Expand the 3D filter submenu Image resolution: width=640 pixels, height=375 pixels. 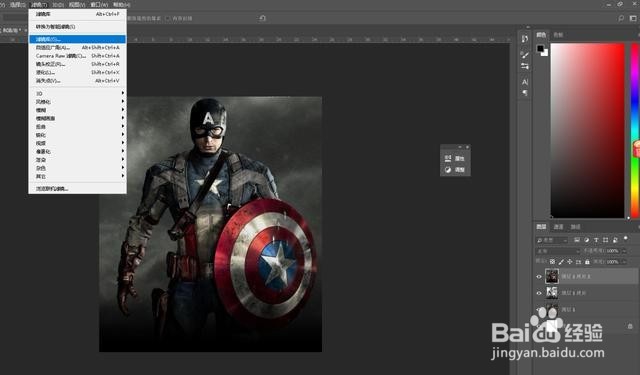[78, 93]
